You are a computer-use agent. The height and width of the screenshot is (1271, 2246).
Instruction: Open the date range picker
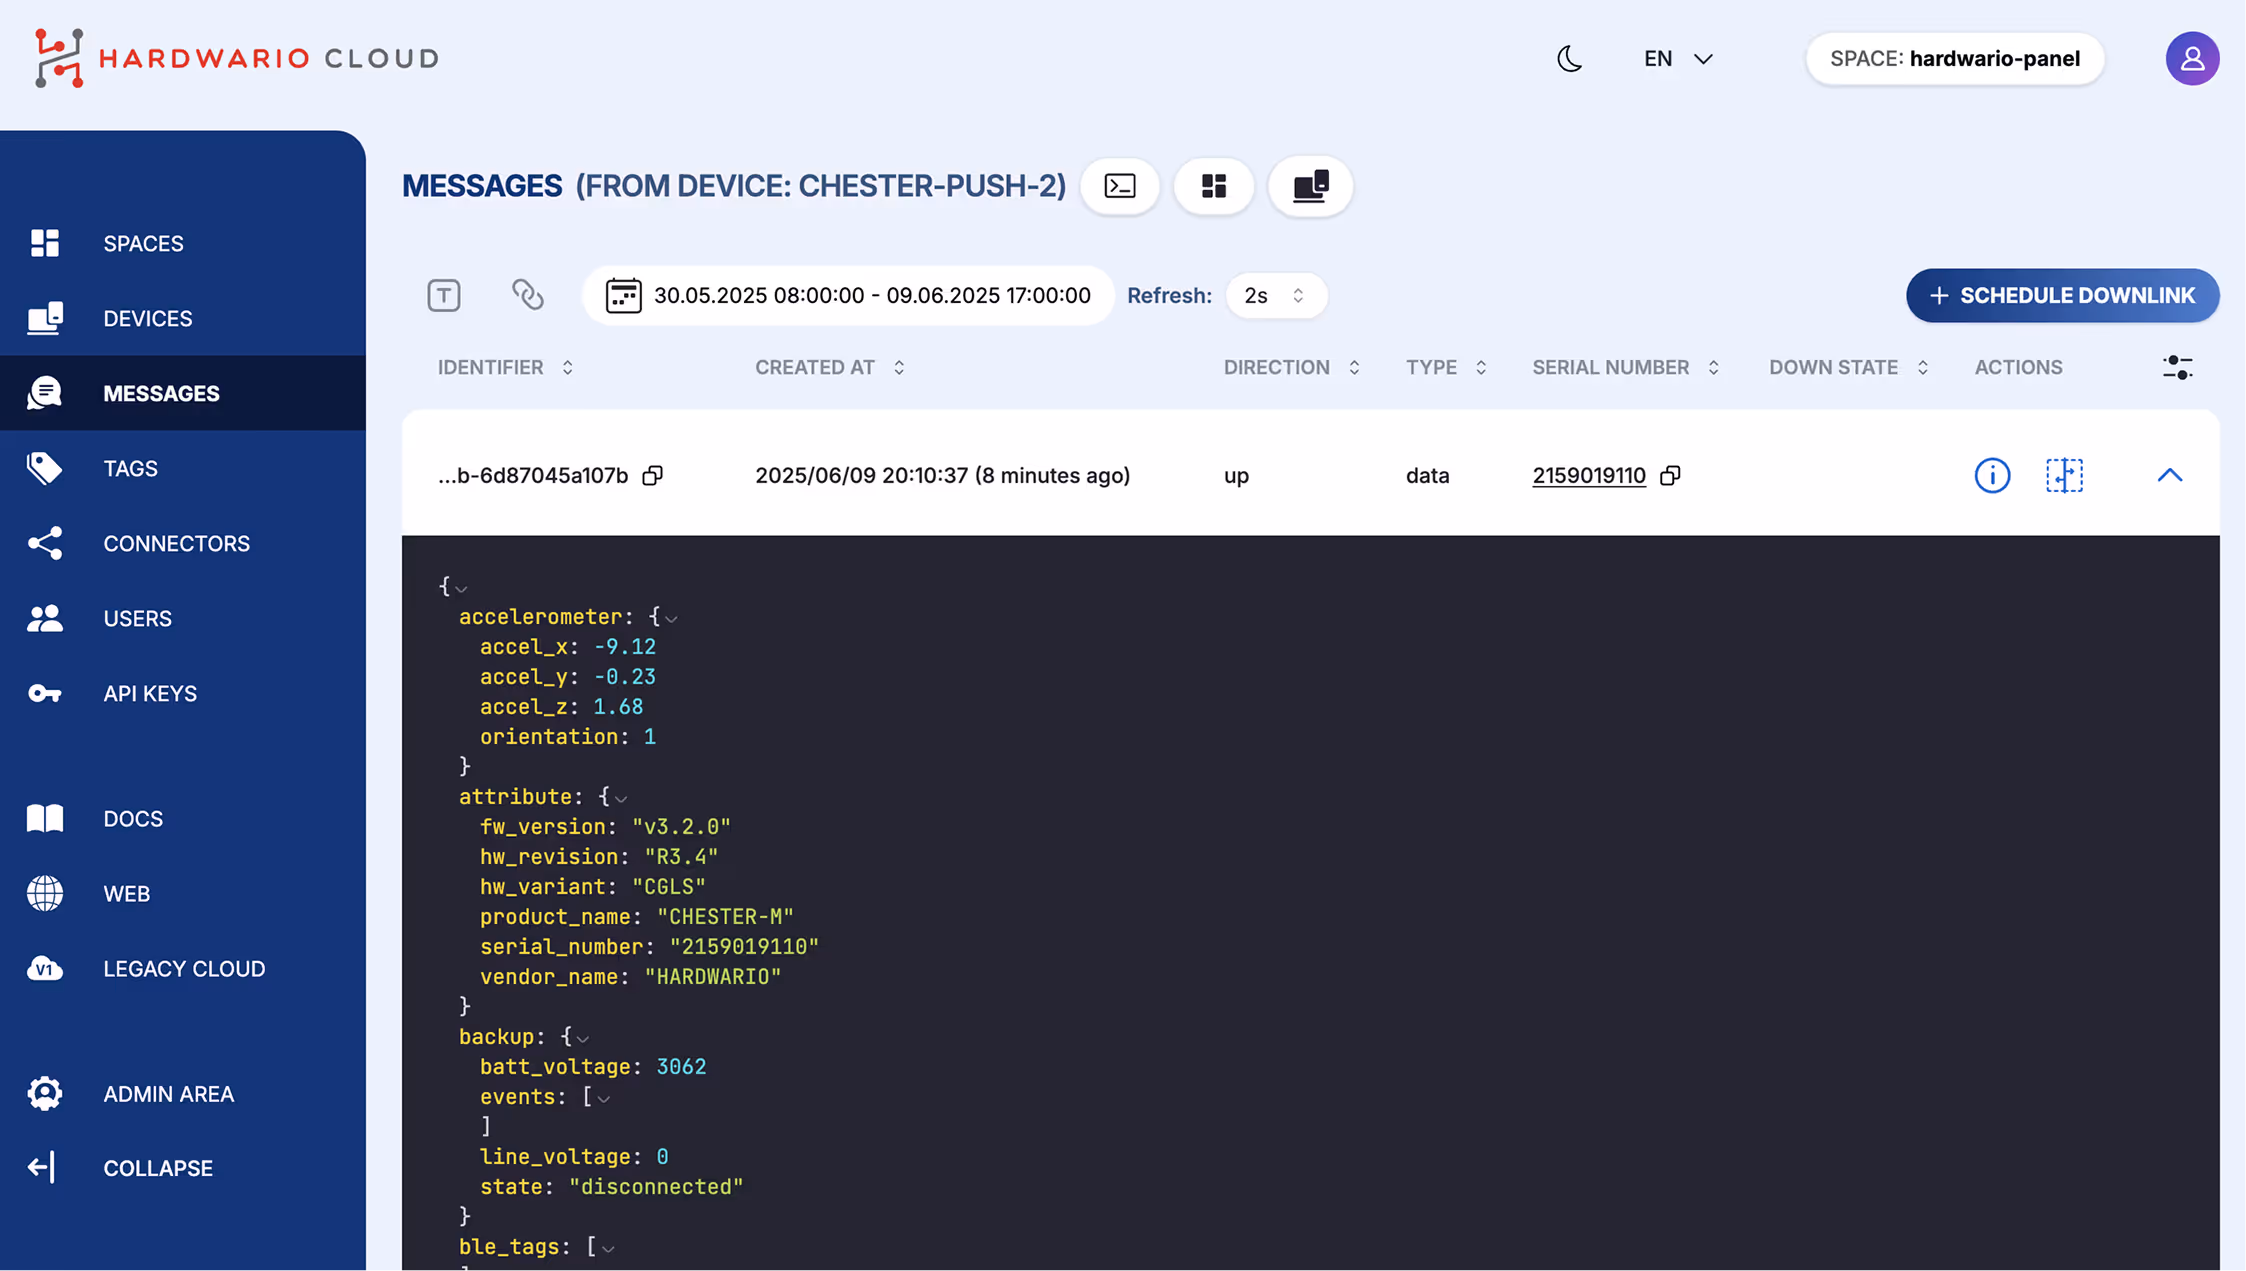pos(848,295)
